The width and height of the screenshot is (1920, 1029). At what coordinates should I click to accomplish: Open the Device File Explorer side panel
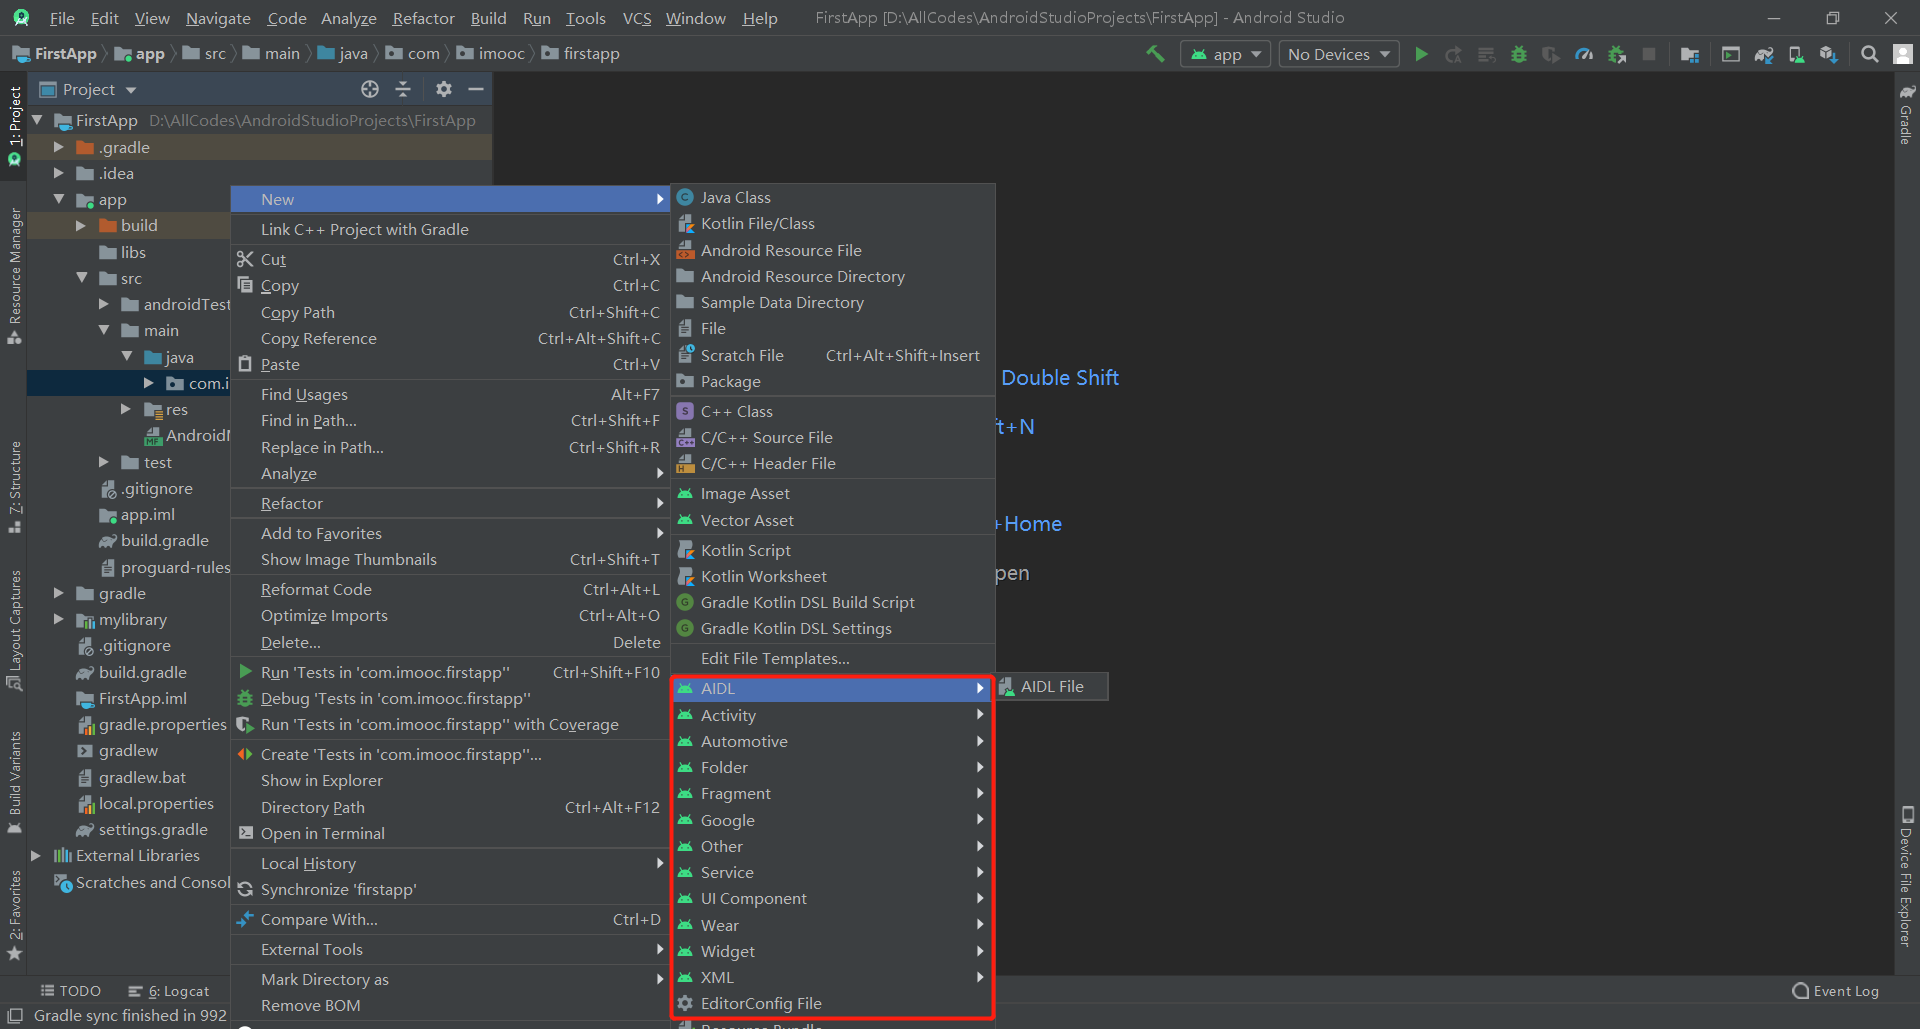(x=1906, y=877)
